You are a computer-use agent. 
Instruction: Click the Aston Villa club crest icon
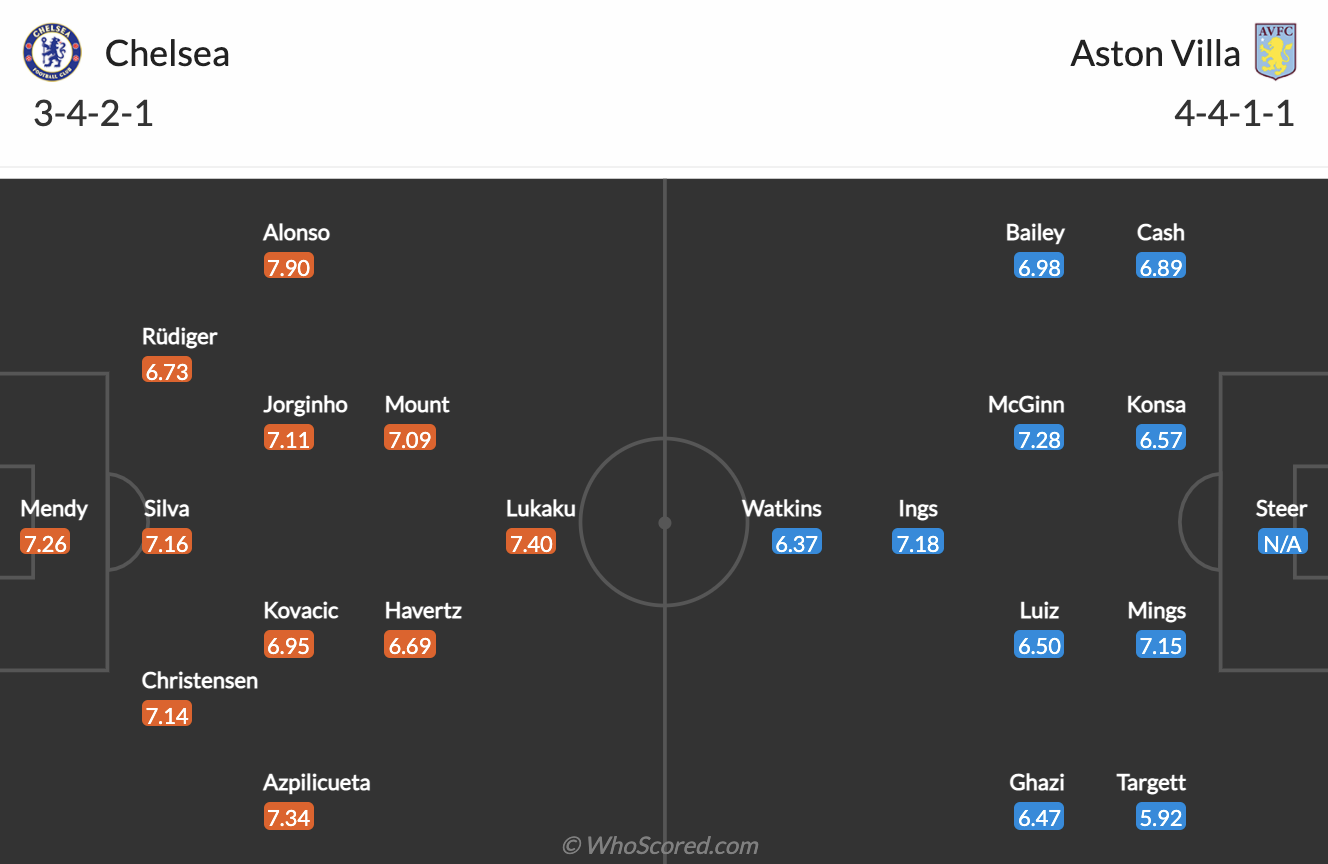(x=1275, y=52)
